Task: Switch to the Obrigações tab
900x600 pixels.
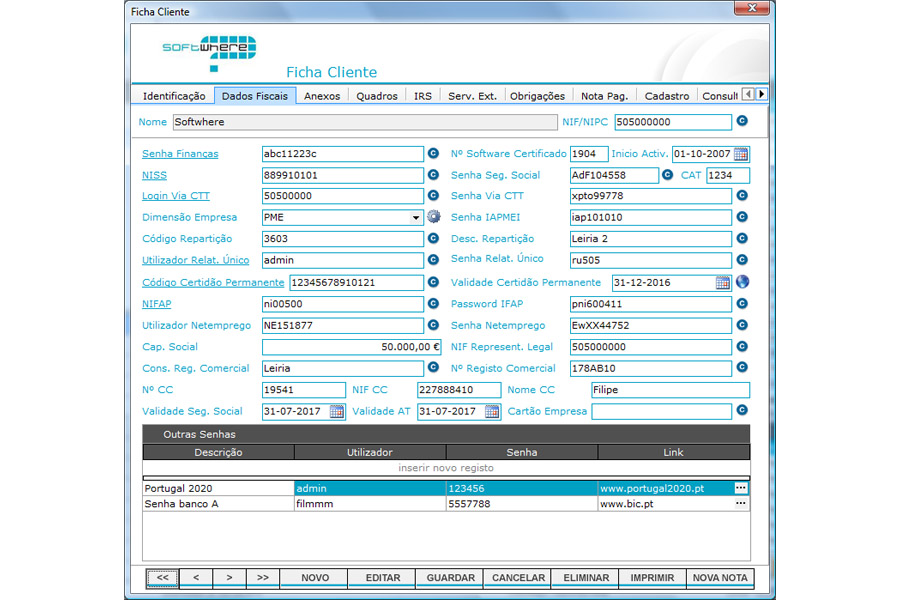Action: click(x=537, y=95)
